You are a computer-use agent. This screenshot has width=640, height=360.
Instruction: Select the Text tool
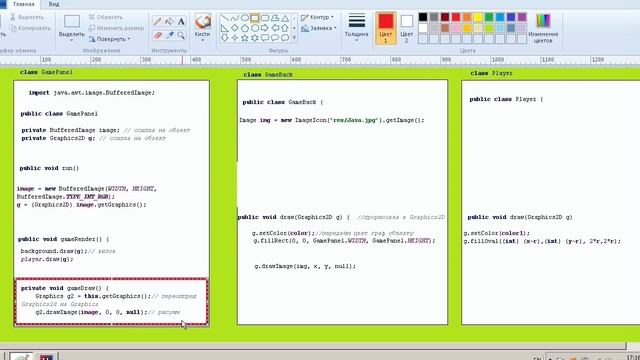click(181, 21)
